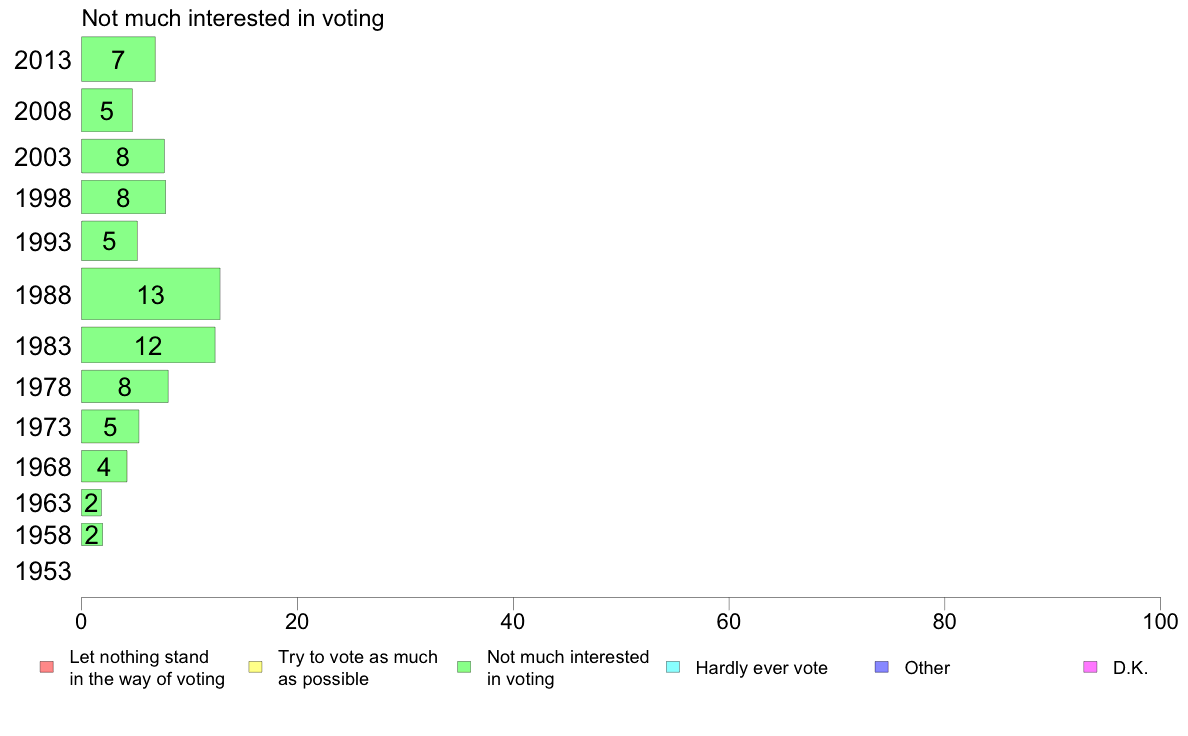Image resolution: width=1188 pixels, height=736 pixels.
Task: Click the chart title 'Not much interested in voting'
Action: [233, 18]
